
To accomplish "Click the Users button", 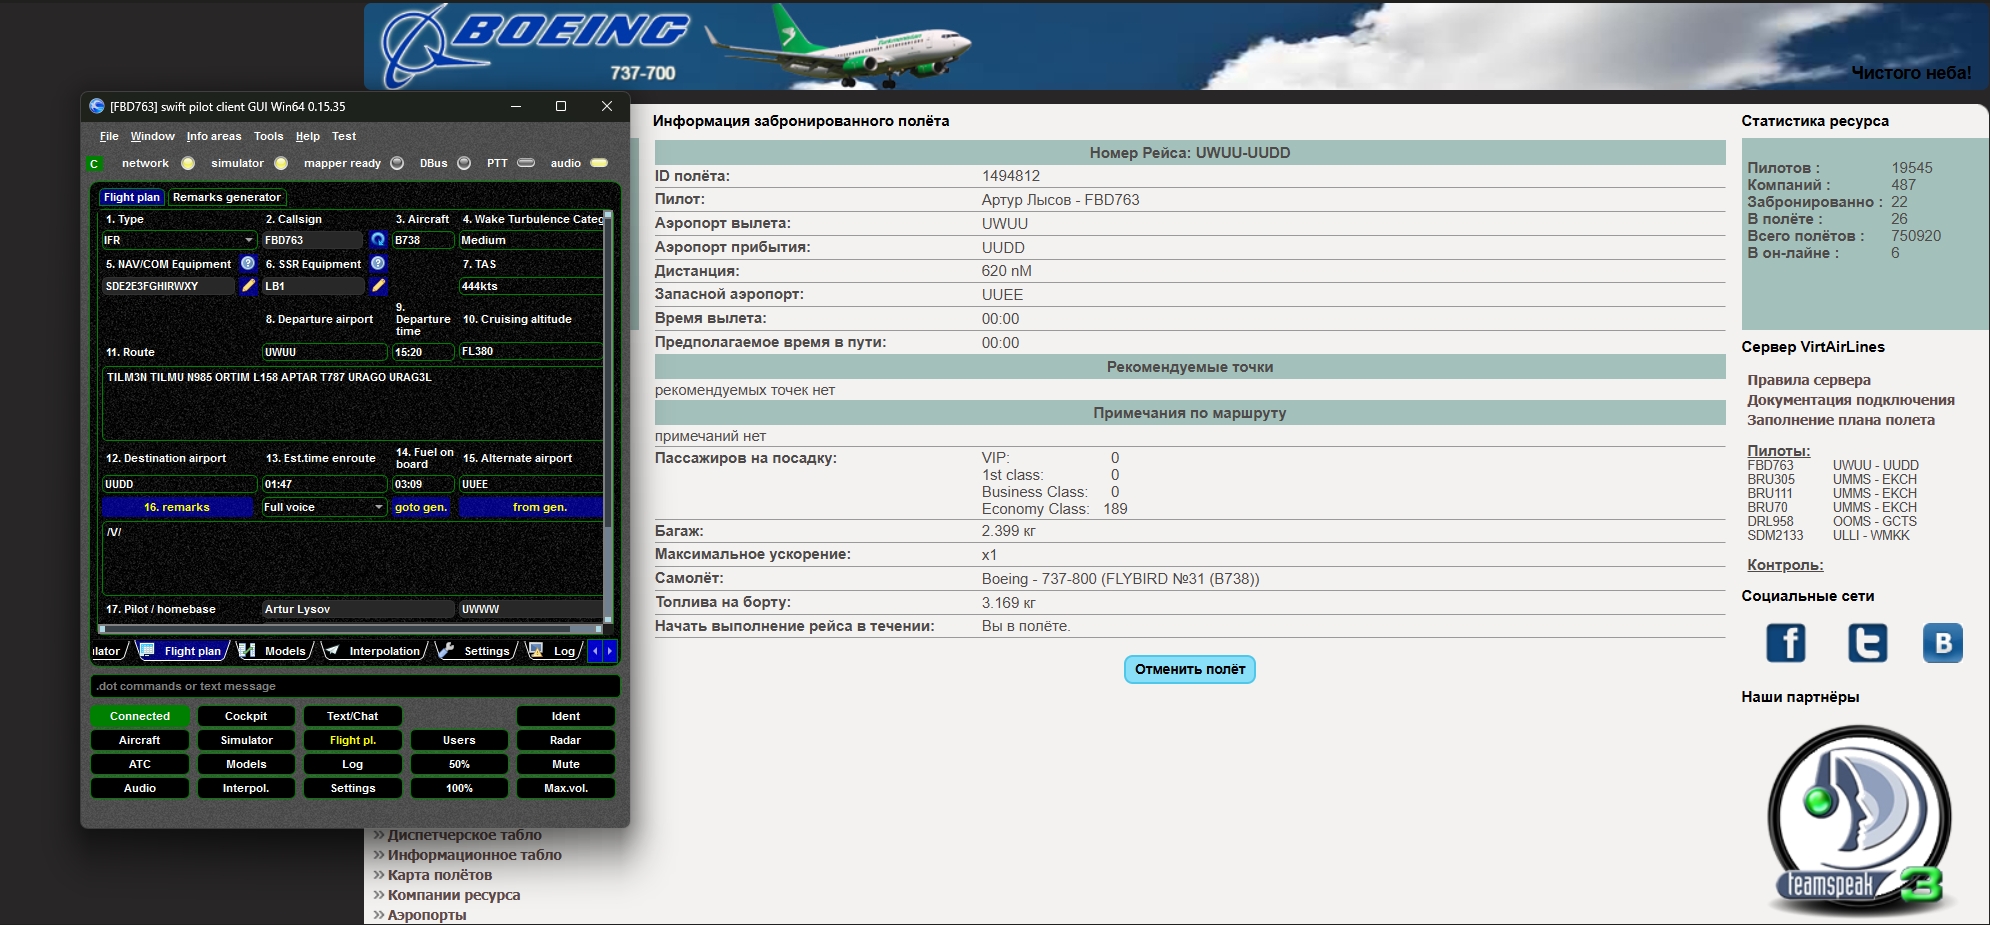I will click(459, 740).
